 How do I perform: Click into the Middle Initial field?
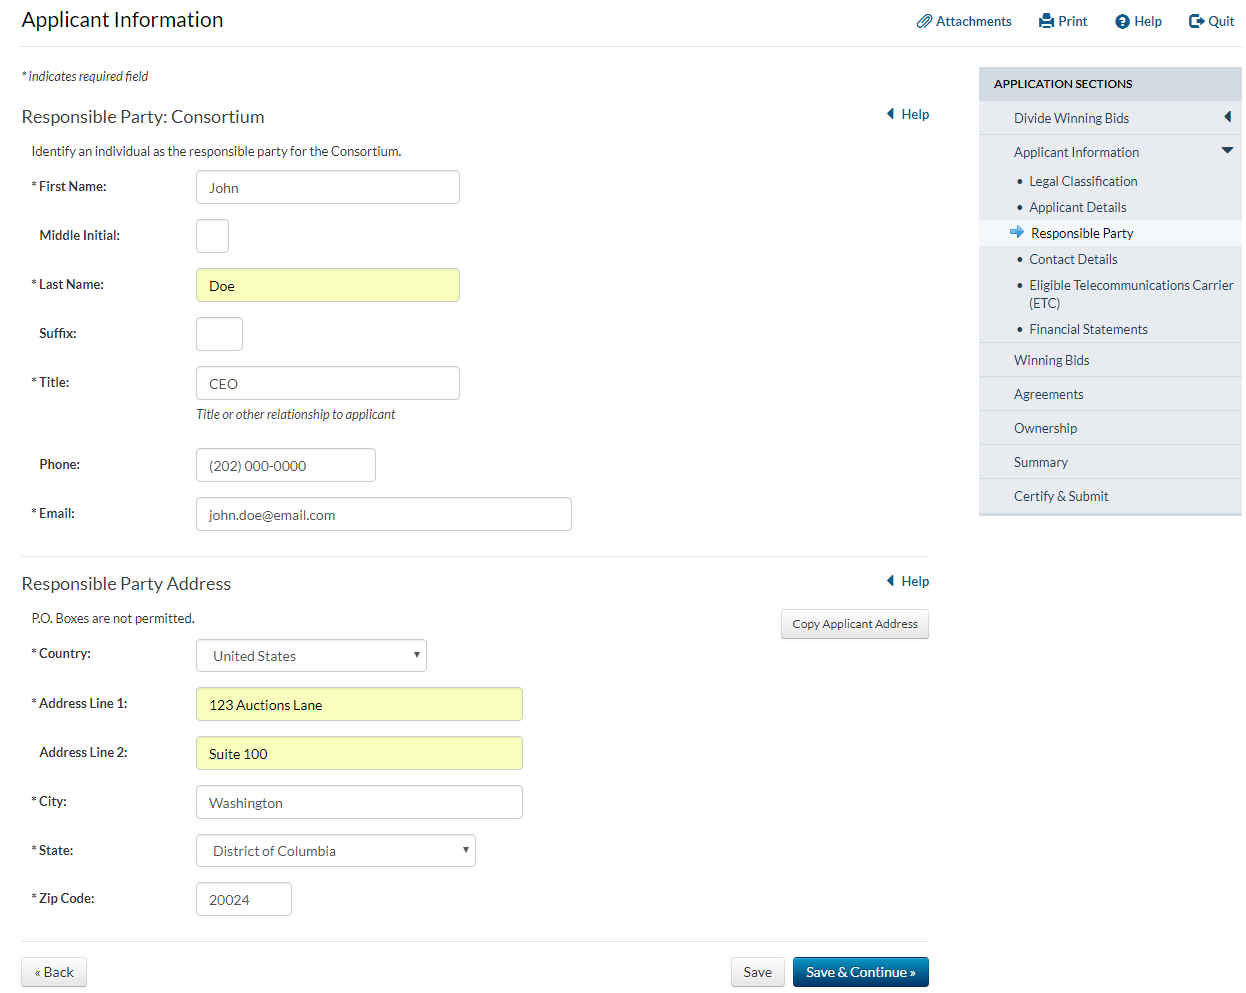coord(212,237)
